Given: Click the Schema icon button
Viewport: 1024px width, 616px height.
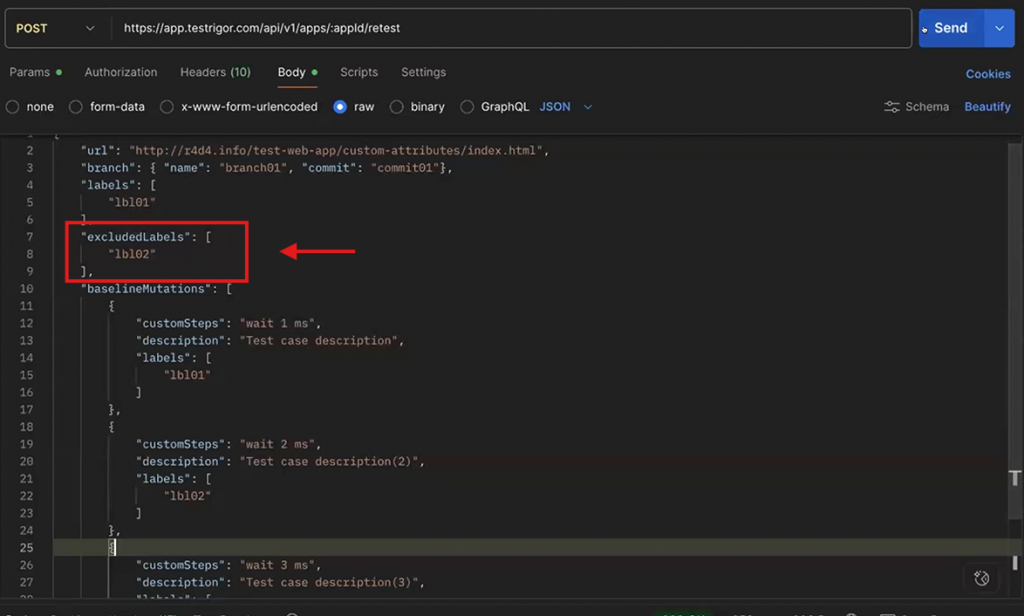Looking at the screenshot, I should [916, 107].
